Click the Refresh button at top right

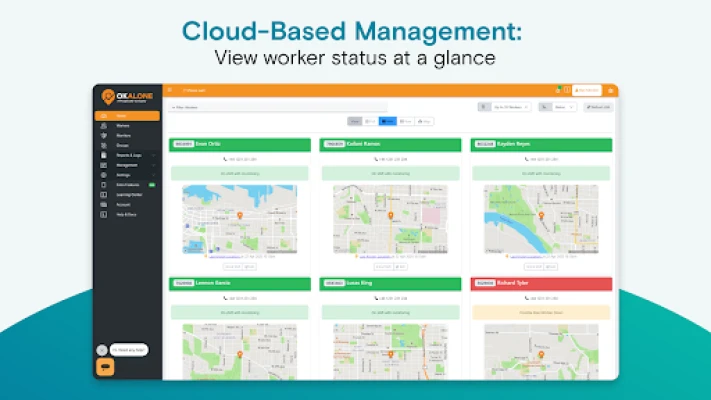point(598,106)
